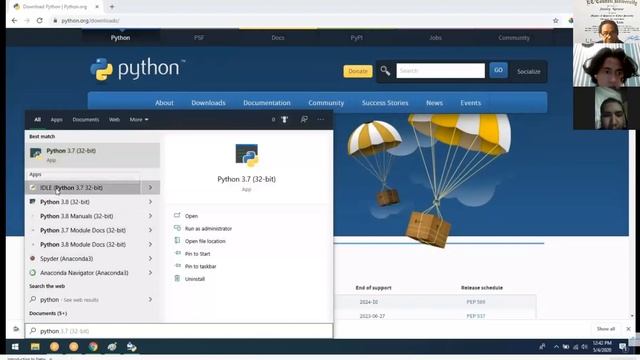Click the Socialize button
Image resolution: width=640 pixels, height=360 pixels.
tap(529, 71)
